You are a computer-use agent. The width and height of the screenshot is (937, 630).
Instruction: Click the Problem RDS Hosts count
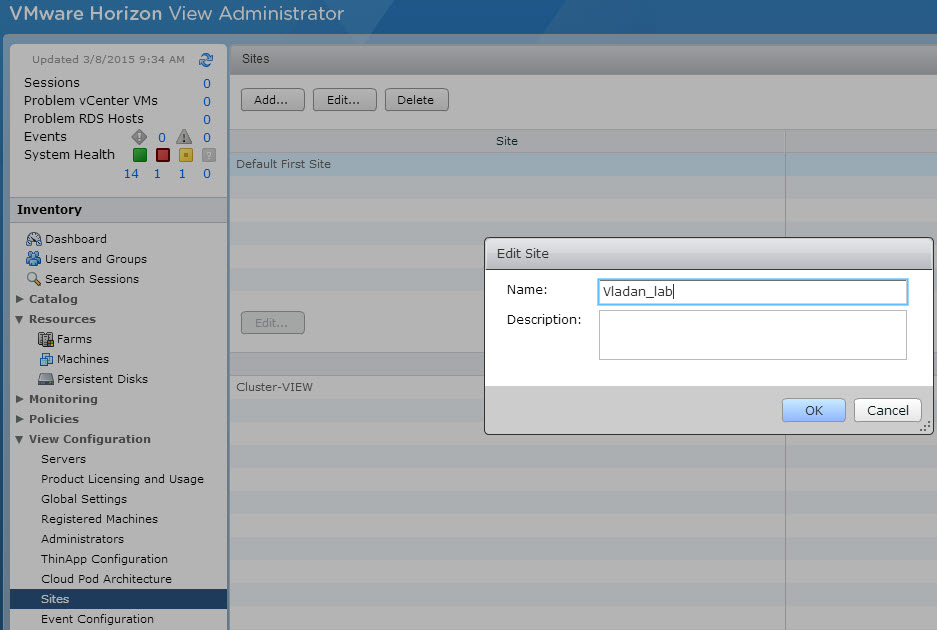207,120
